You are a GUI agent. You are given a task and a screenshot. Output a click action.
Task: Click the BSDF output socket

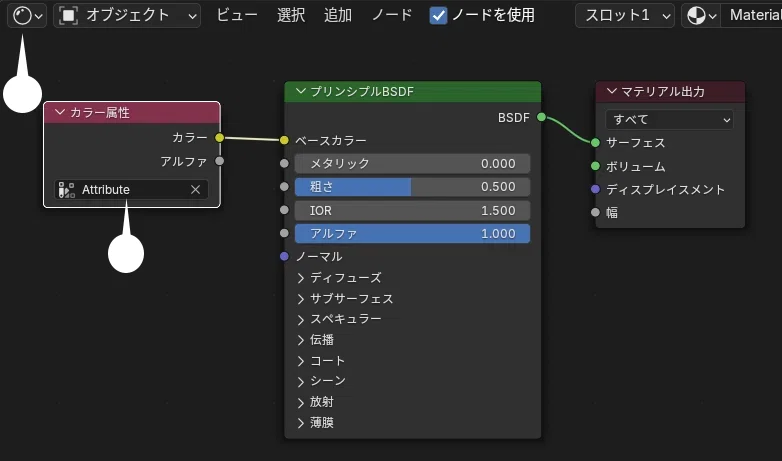[x=542, y=117]
